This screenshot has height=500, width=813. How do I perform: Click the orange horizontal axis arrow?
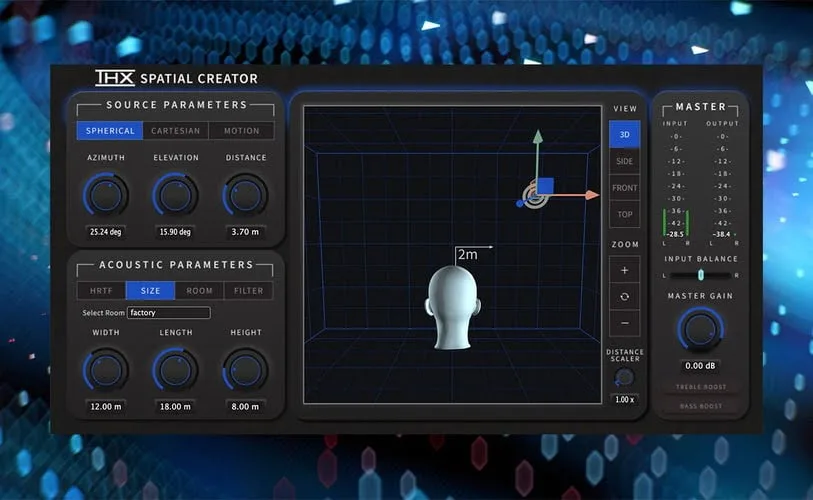(x=592, y=195)
